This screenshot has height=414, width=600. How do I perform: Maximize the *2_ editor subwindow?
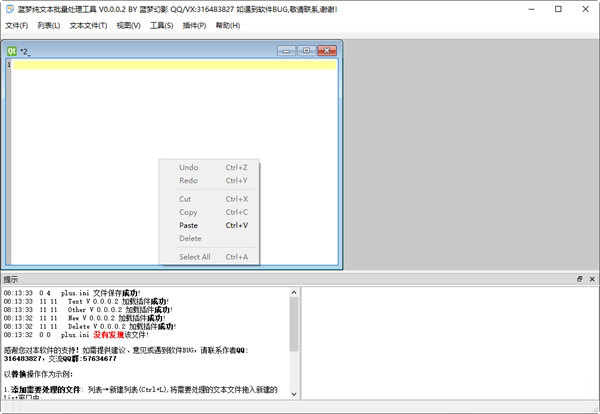[x=307, y=51]
